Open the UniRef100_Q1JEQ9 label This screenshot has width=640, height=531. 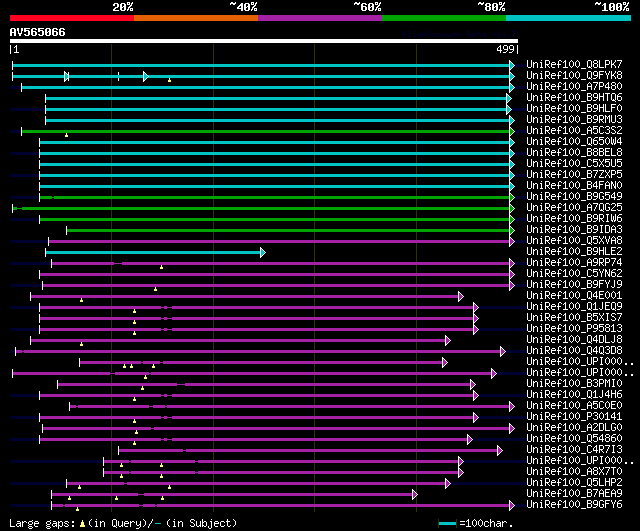(x=574, y=307)
